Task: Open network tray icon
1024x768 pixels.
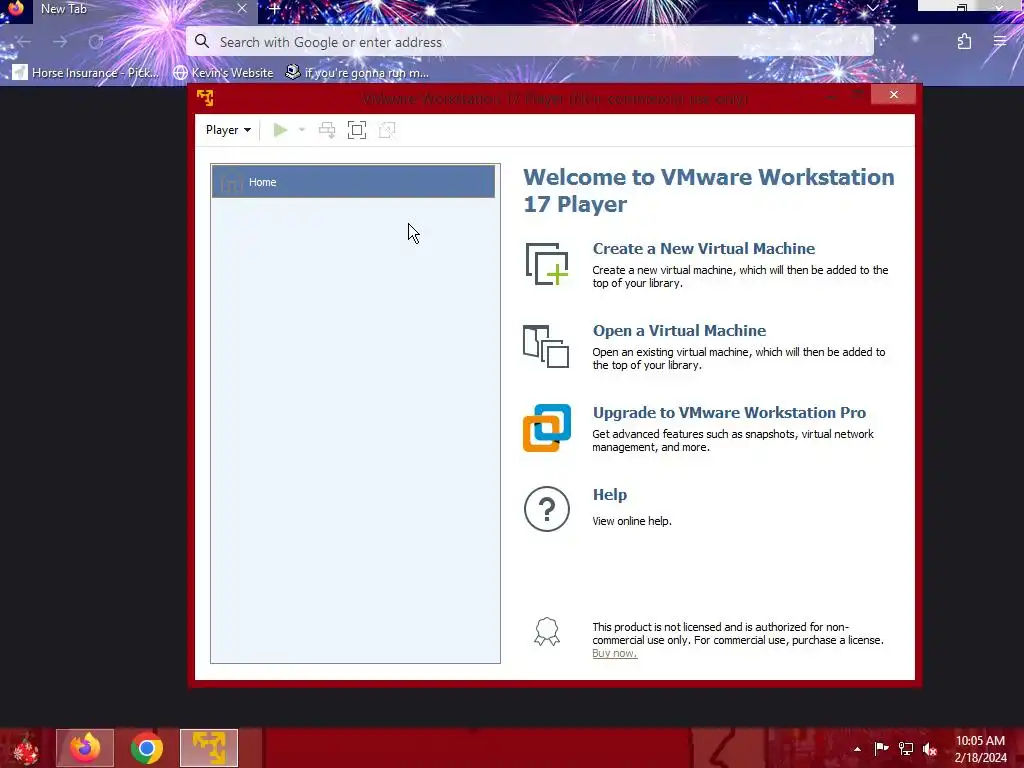Action: click(x=906, y=748)
